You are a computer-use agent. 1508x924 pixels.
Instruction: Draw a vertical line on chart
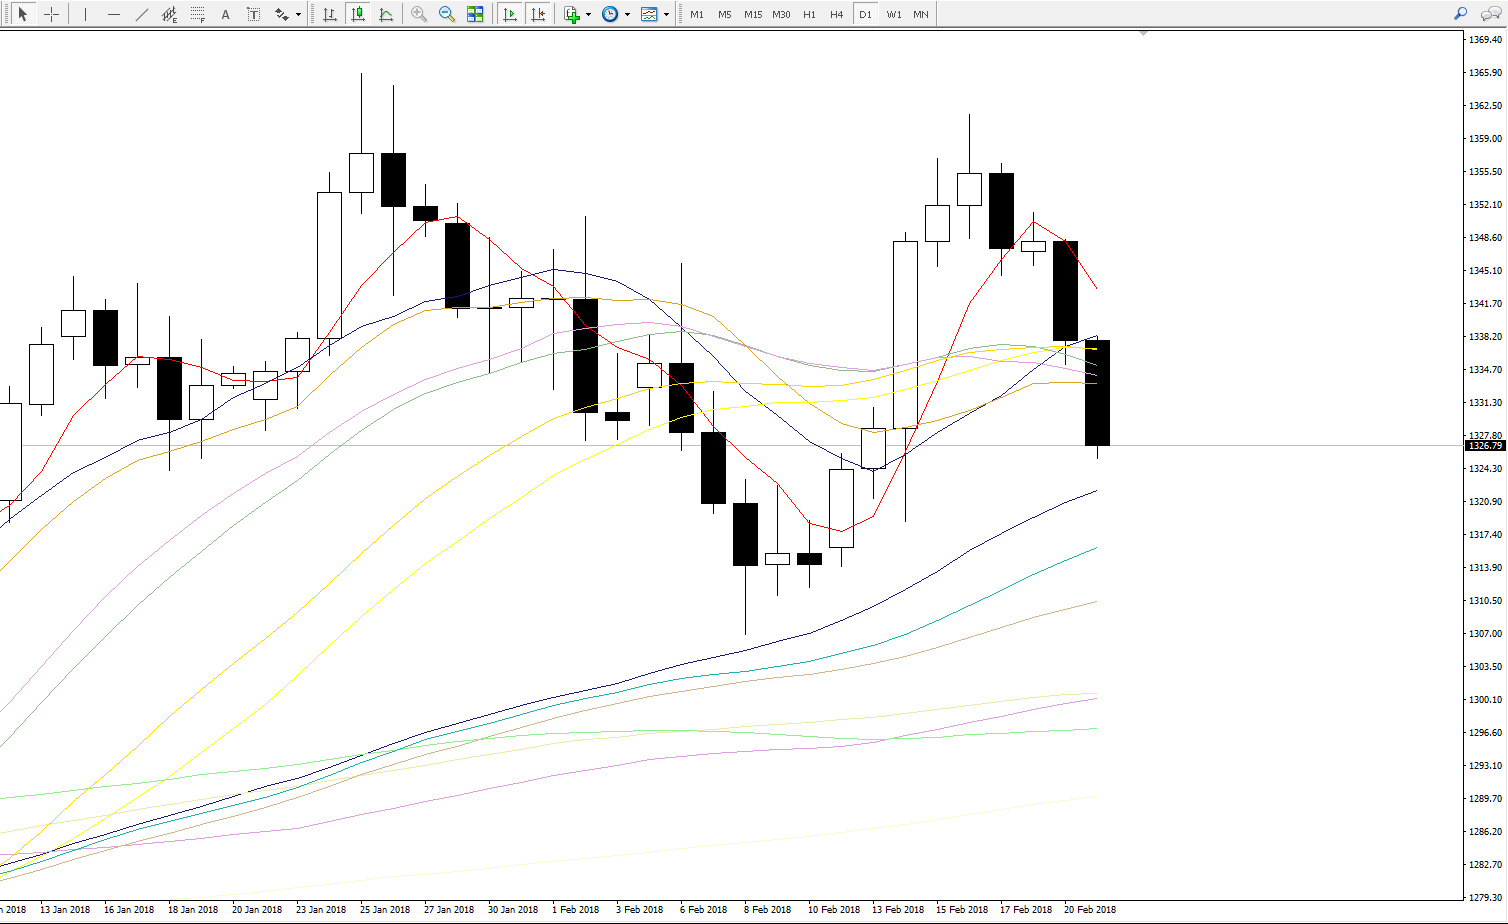point(85,14)
